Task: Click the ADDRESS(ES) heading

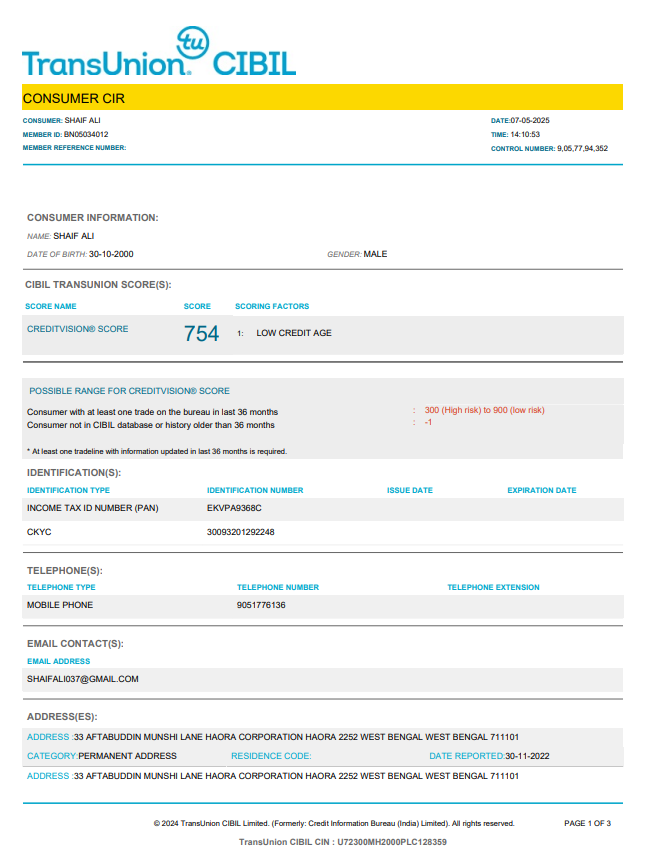Action: point(62,717)
